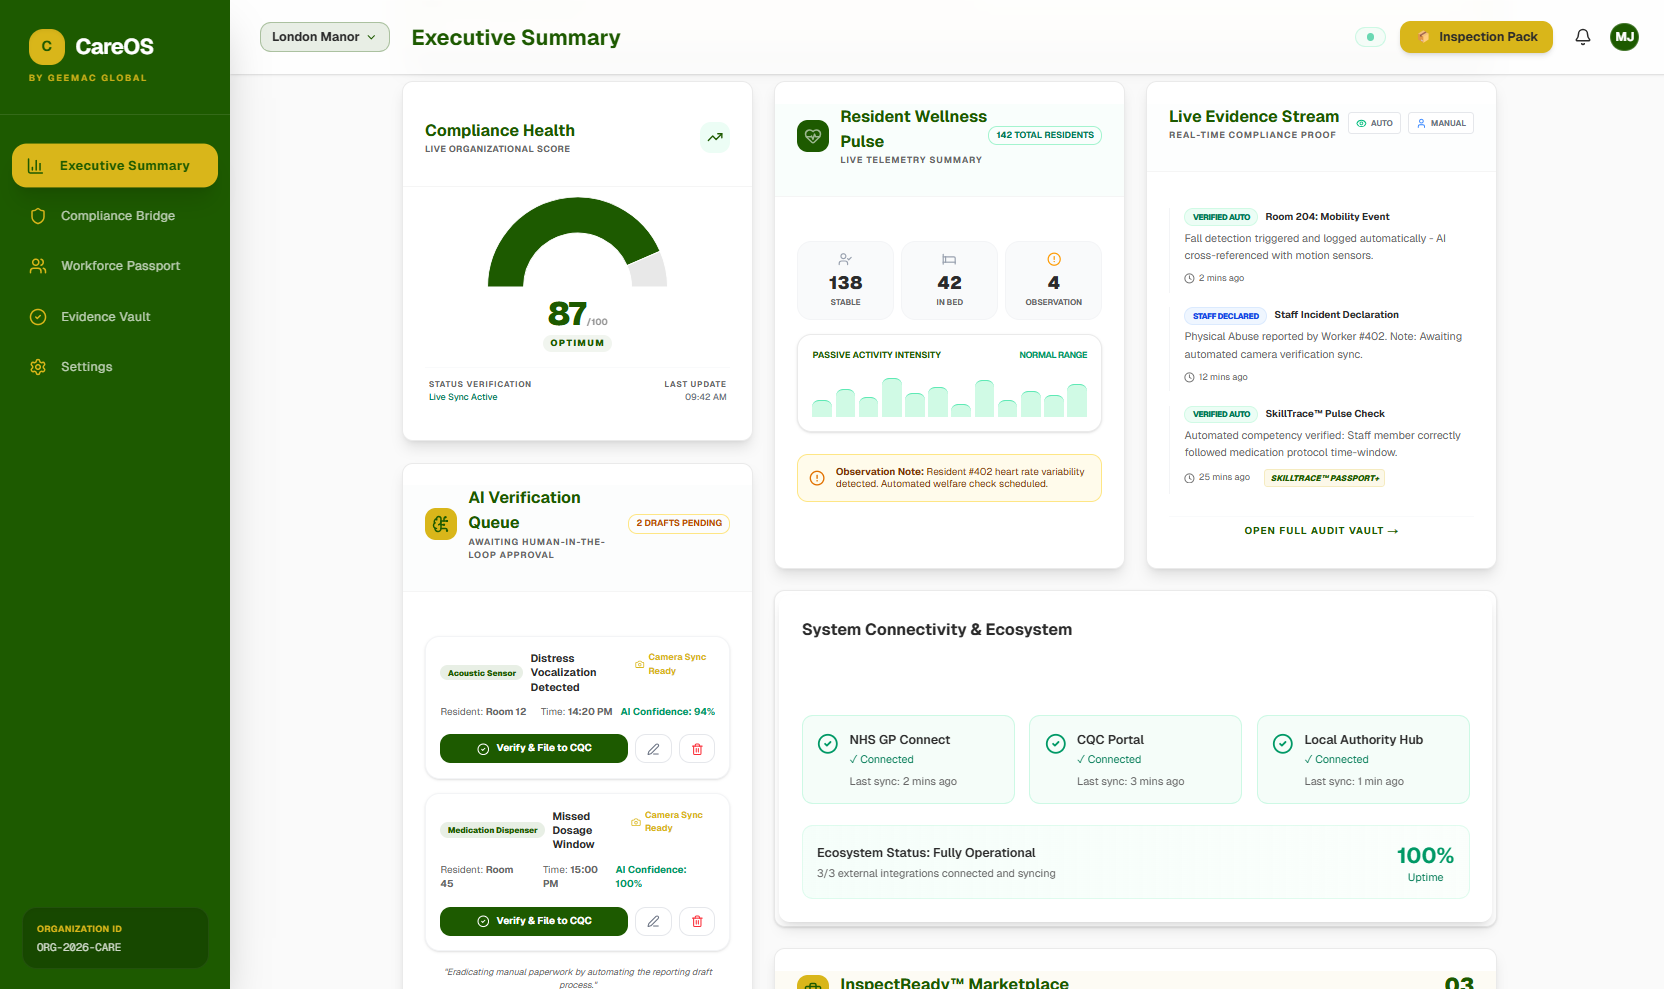Click the '09:42 AM' last update value
This screenshot has width=1664, height=989.
[706, 397]
